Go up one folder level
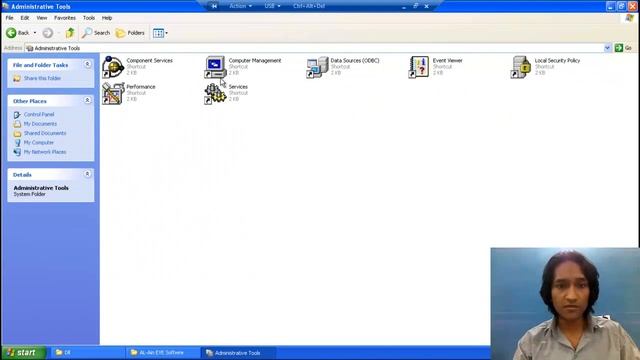The image size is (640, 360). click(70, 33)
